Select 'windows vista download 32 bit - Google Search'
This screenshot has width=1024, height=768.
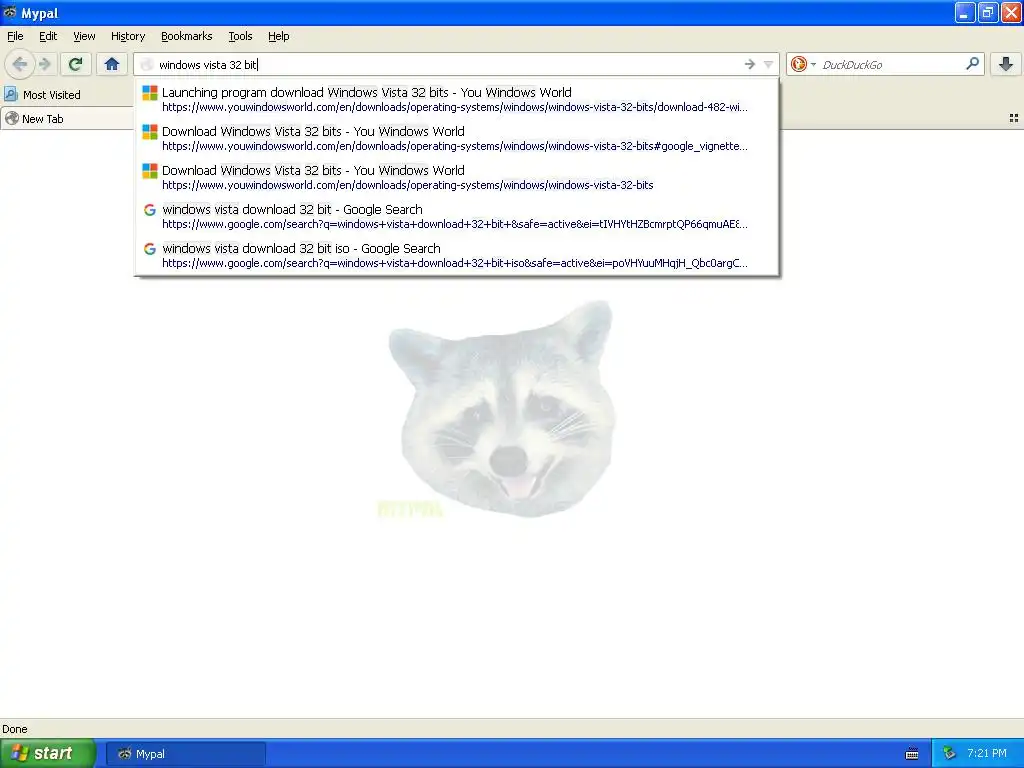(x=456, y=217)
